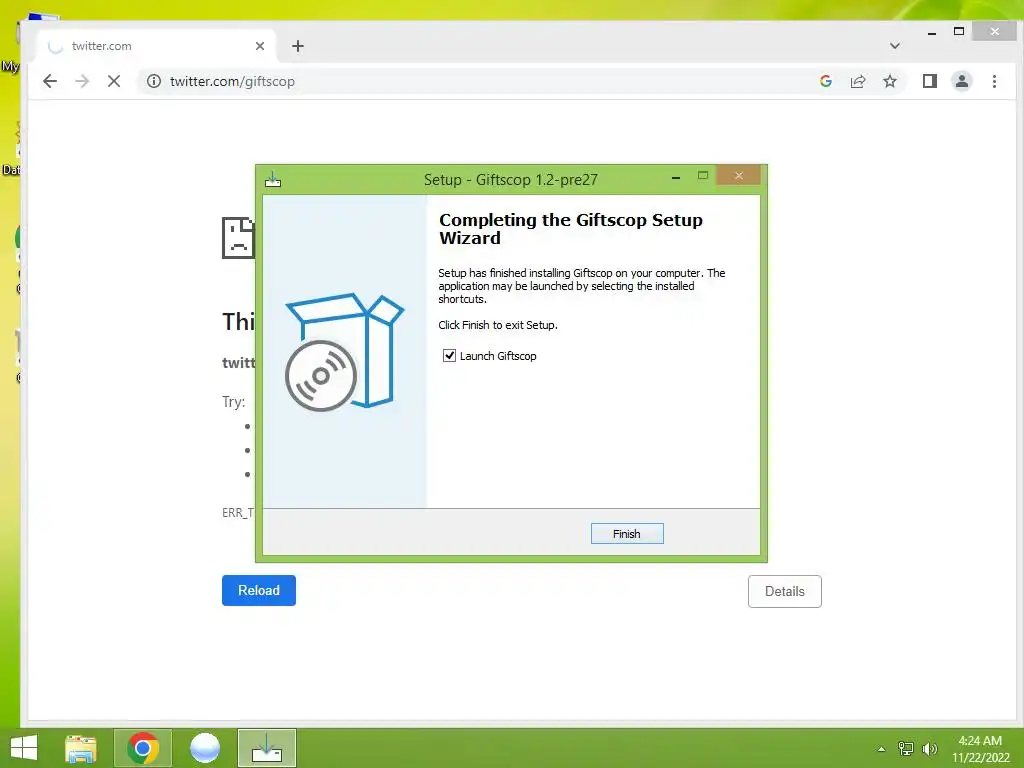This screenshot has width=1024, height=768.
Task: Expand the tab search chevron
Action: click(895, 46)
